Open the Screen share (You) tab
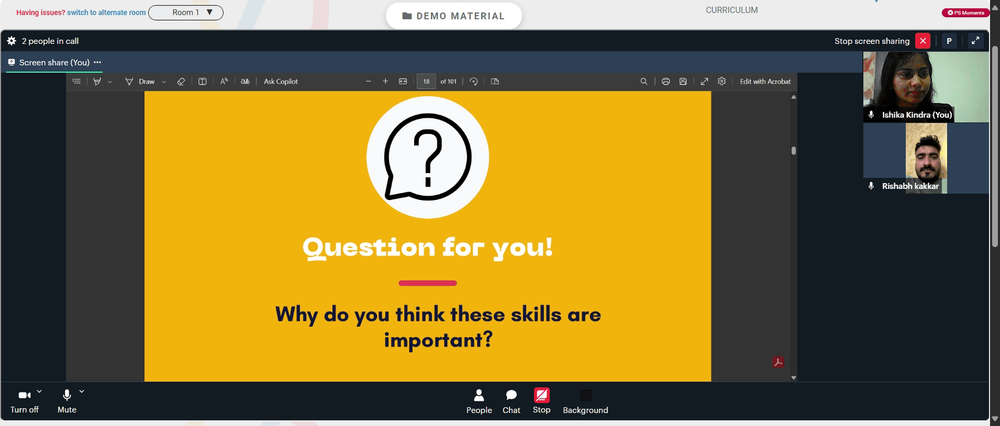Screen dimensions: 1000x426 click(x=54, y=62)
